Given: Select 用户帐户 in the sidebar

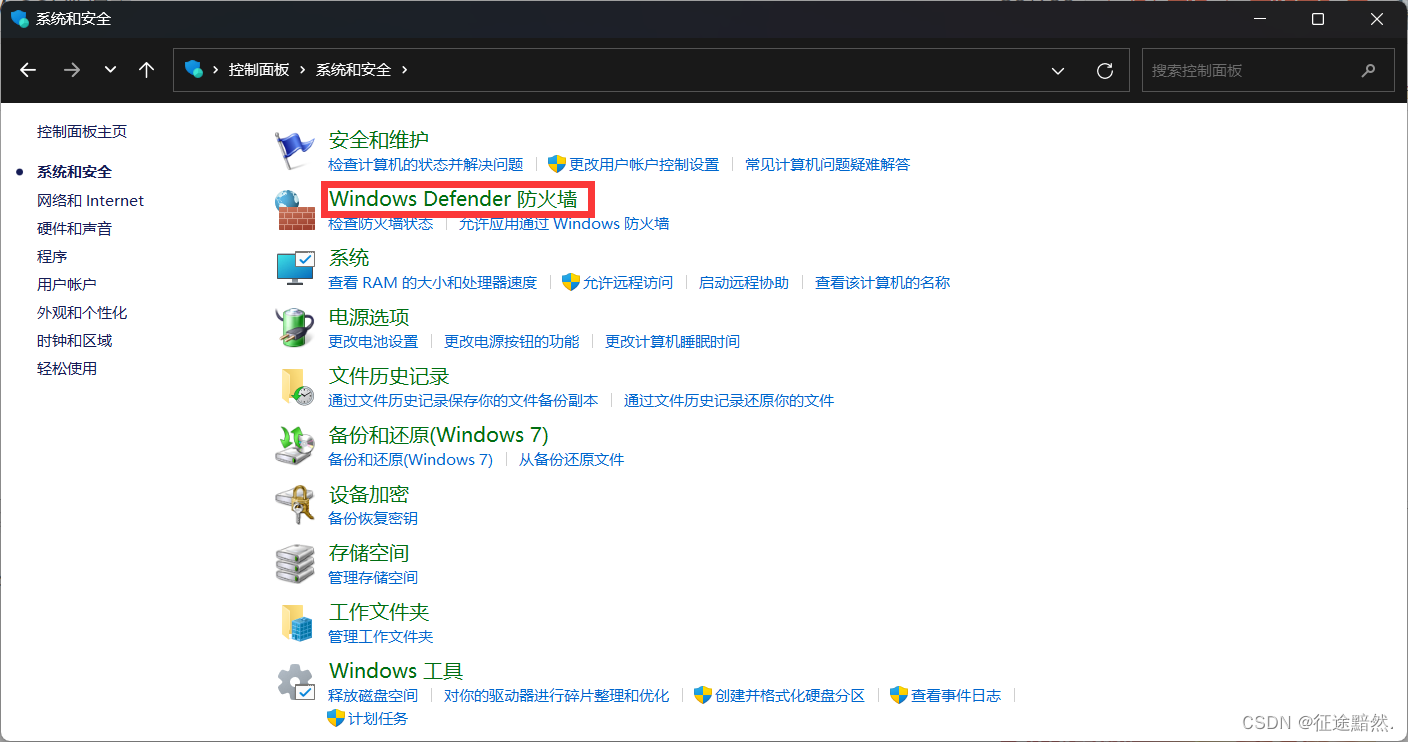Looking at the screenshot, I should click(67, 285).
